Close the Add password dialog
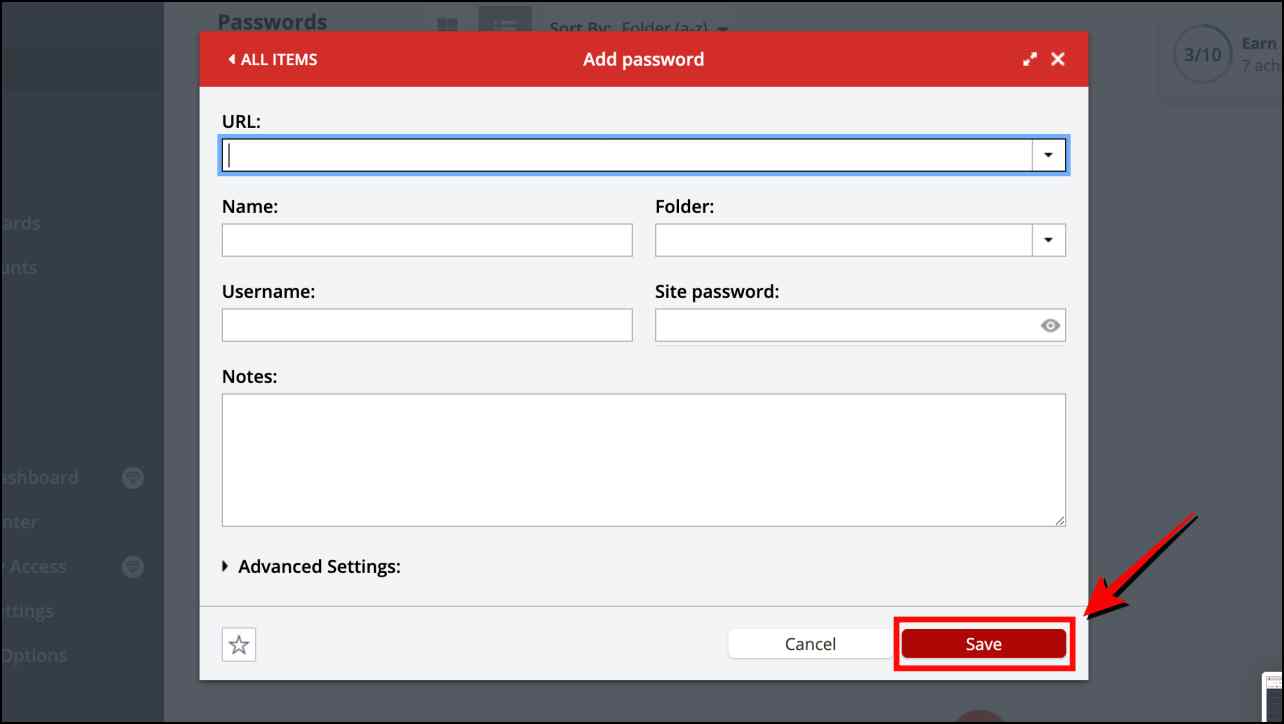Image resolution: width=1284 pixels, height=724 pixels. [1058, 59]
